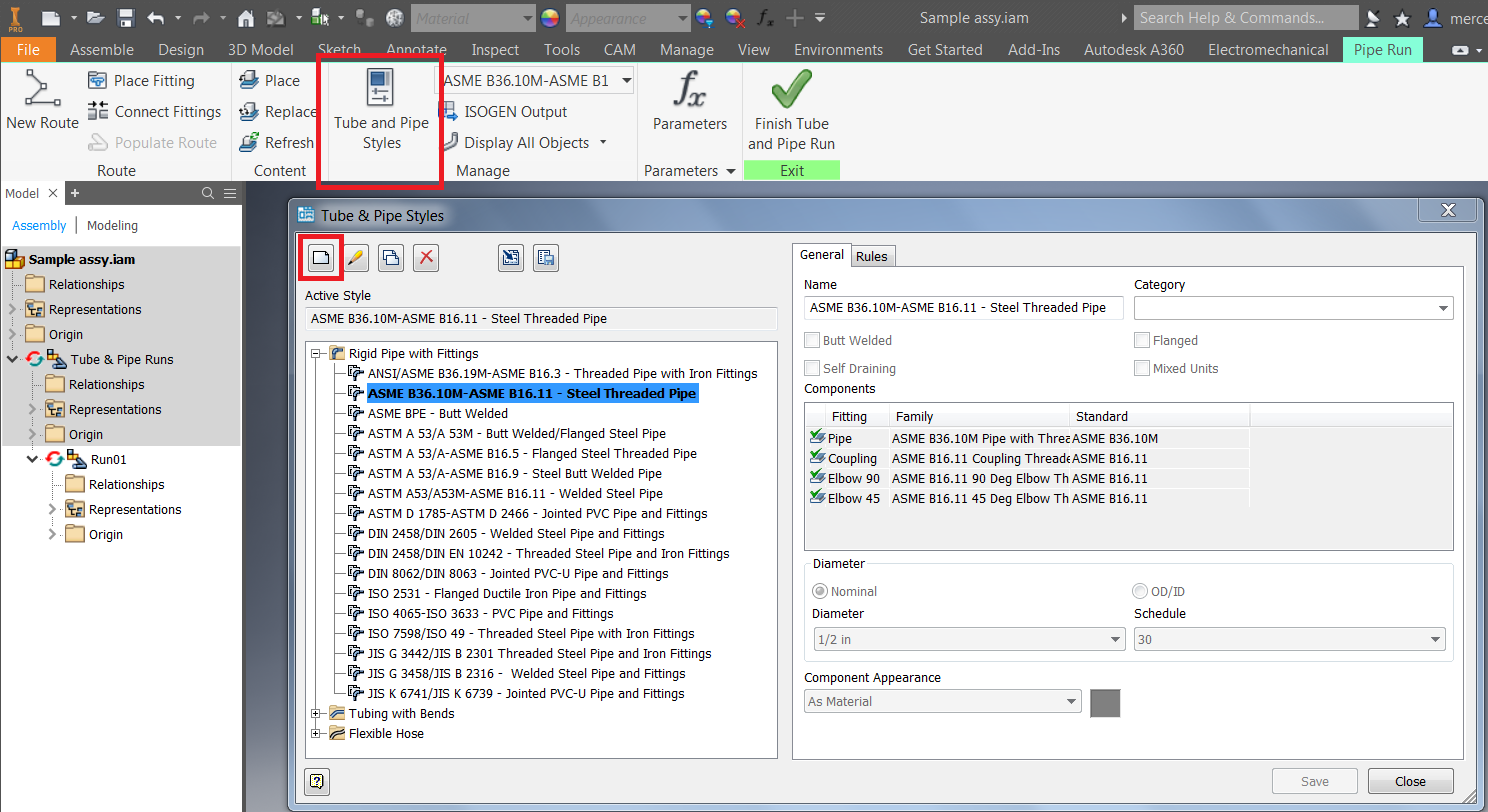Select the OD/ID radio button

click(1139, 591)
